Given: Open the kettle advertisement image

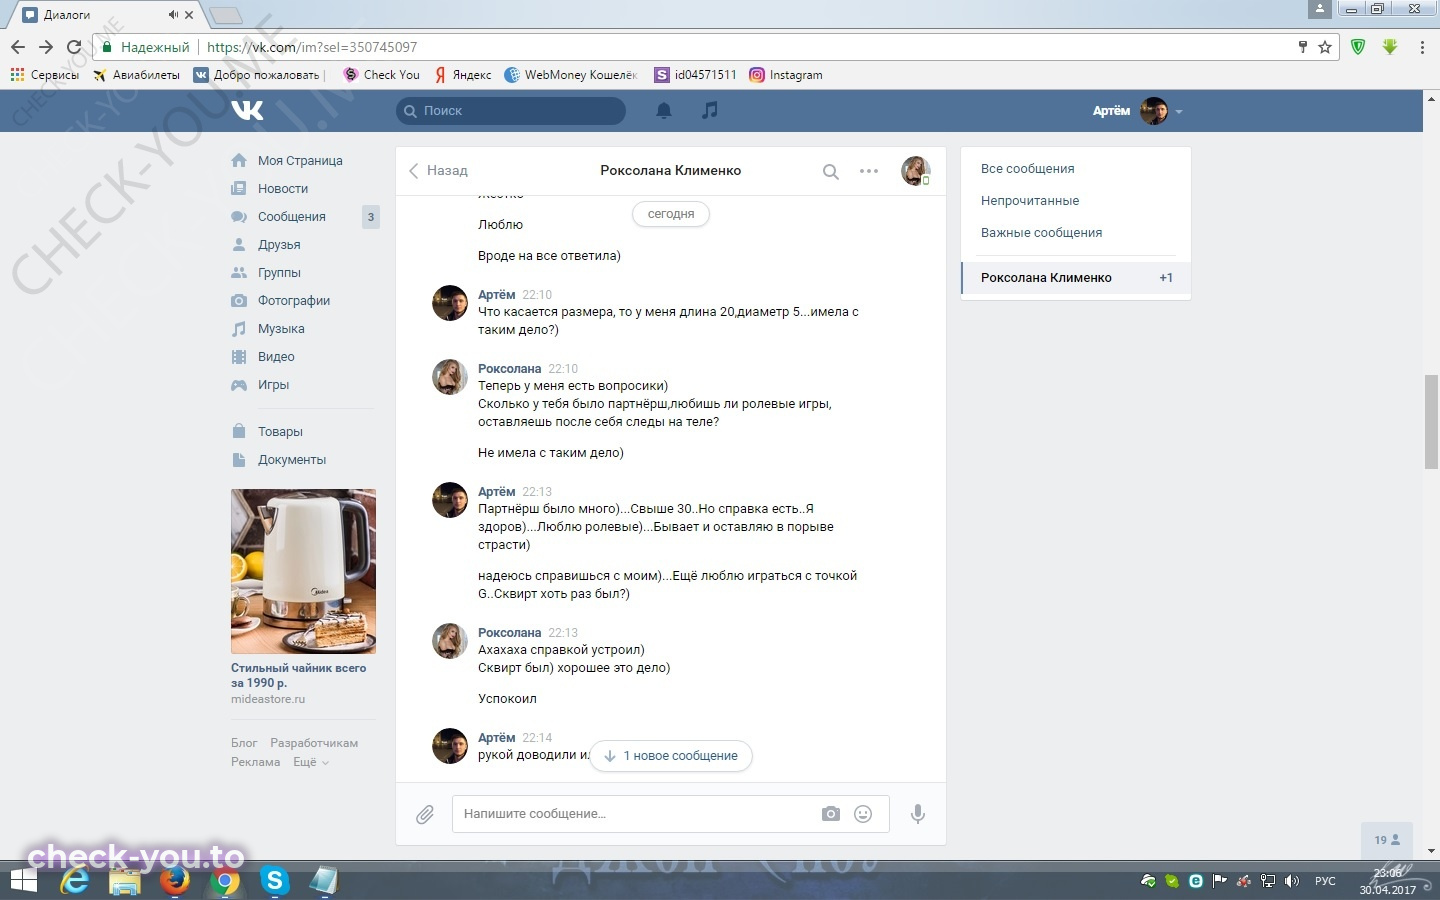Looking at the screenshot, I should click(303, 571).
